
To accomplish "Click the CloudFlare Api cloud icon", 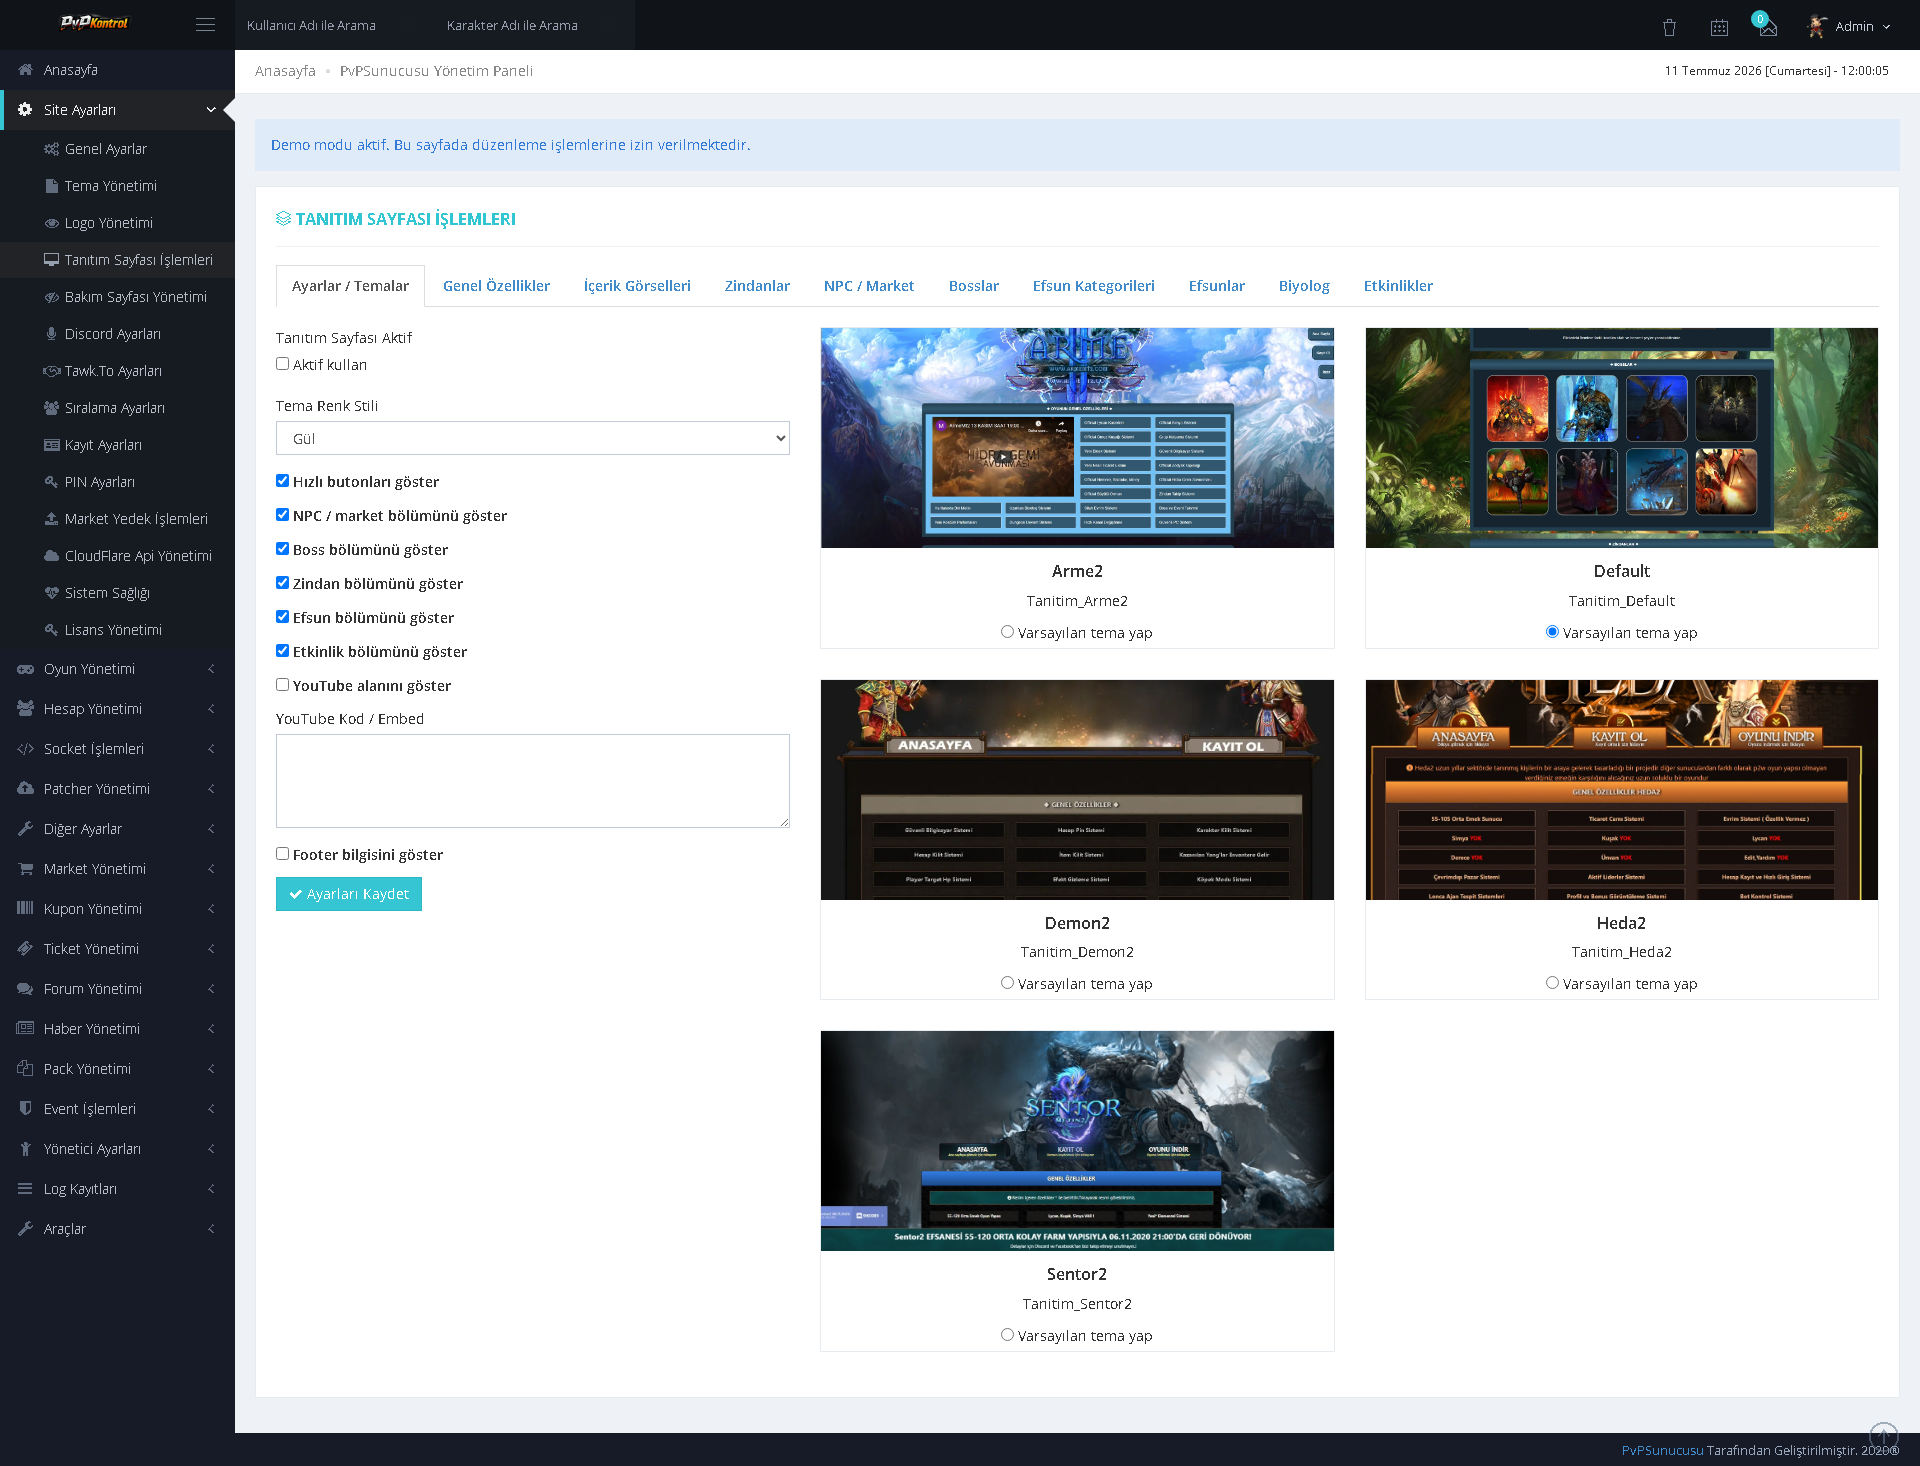I will coord(51,556).
